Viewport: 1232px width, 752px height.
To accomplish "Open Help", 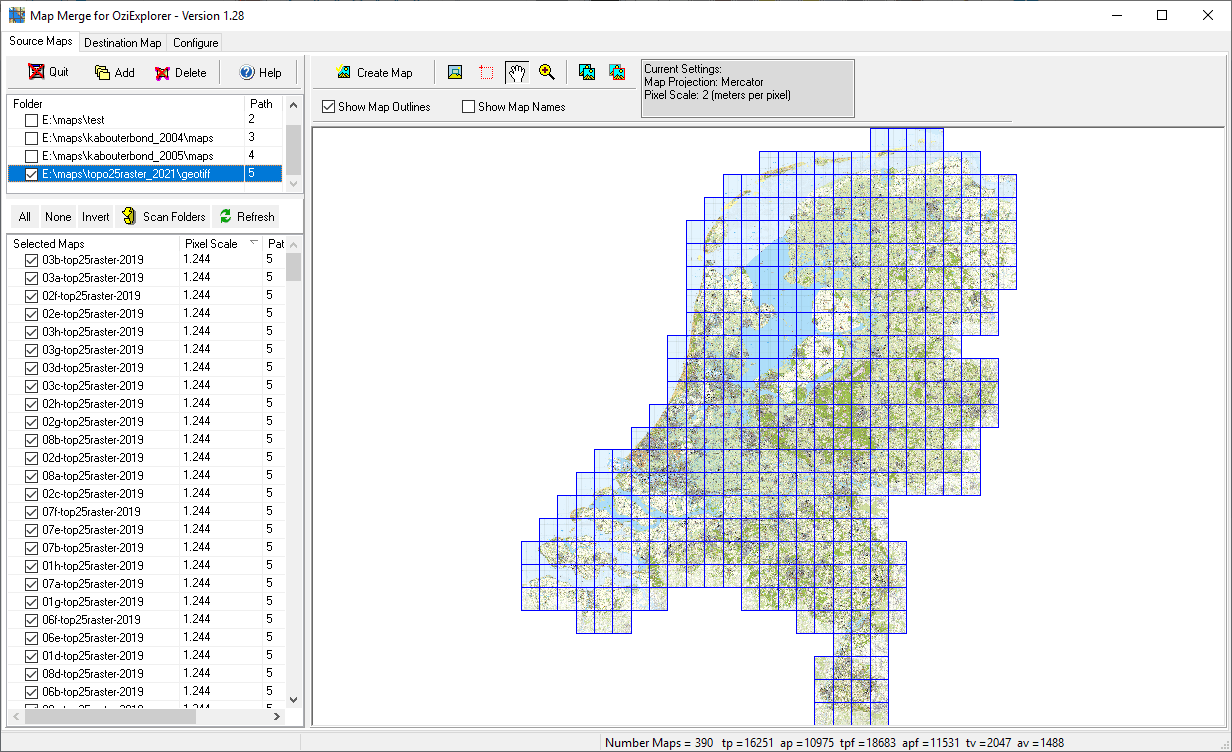I will [260, 72].
